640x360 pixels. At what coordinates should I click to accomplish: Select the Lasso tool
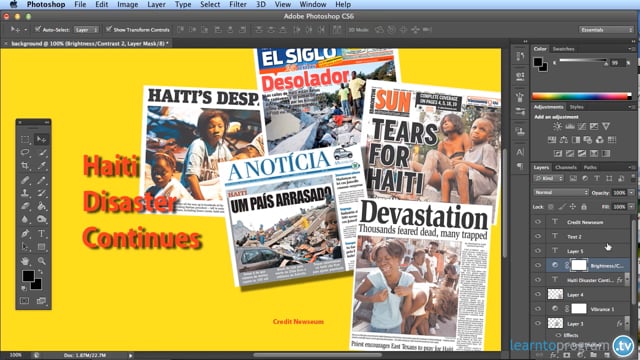[x=25, y=153]
